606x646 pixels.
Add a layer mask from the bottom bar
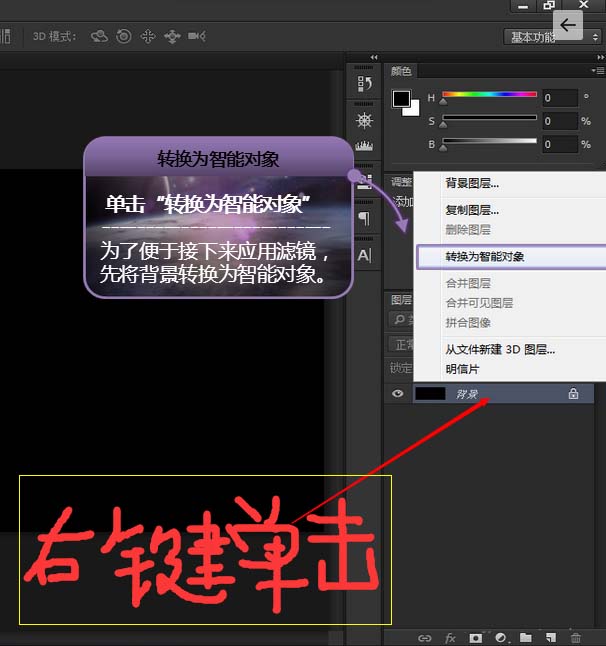[x=476, y=637]
